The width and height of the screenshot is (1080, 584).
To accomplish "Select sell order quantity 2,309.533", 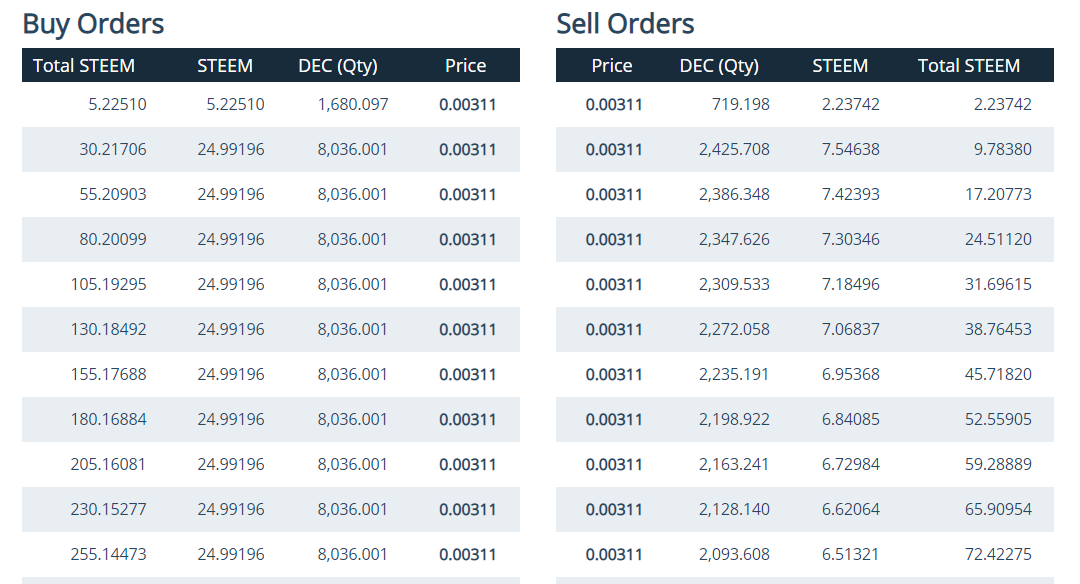I will [734, 284].
